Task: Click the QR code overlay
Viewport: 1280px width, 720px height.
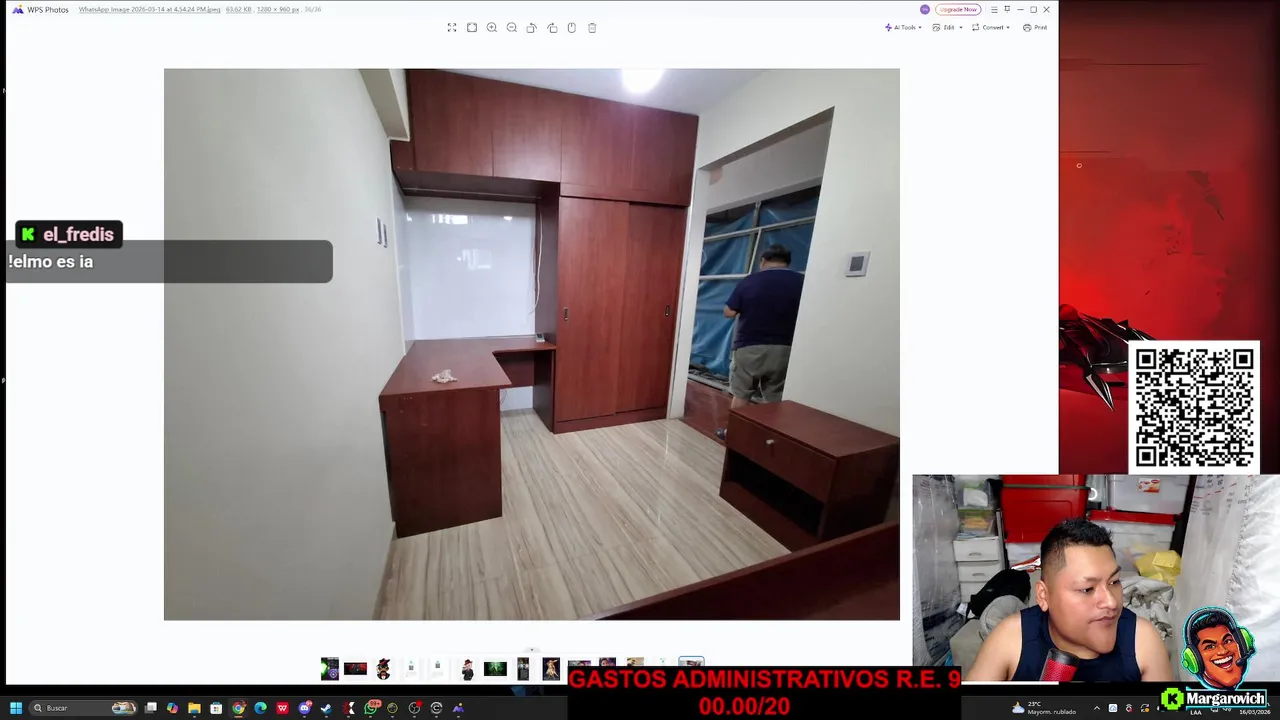Action: pos(1194,407)
